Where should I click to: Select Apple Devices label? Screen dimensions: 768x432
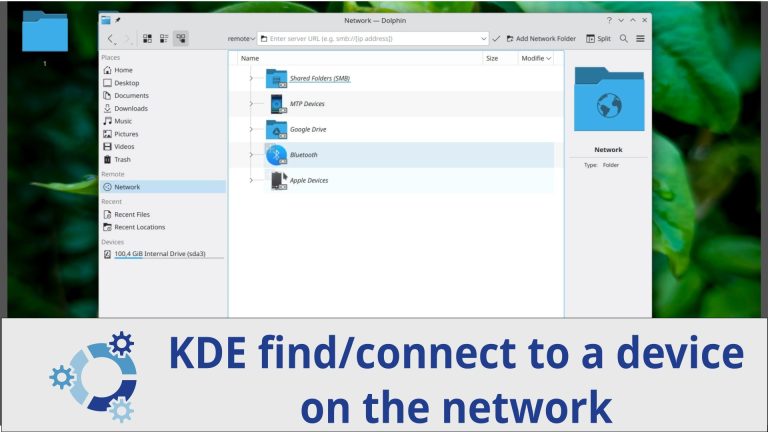[x=309, y=180]
